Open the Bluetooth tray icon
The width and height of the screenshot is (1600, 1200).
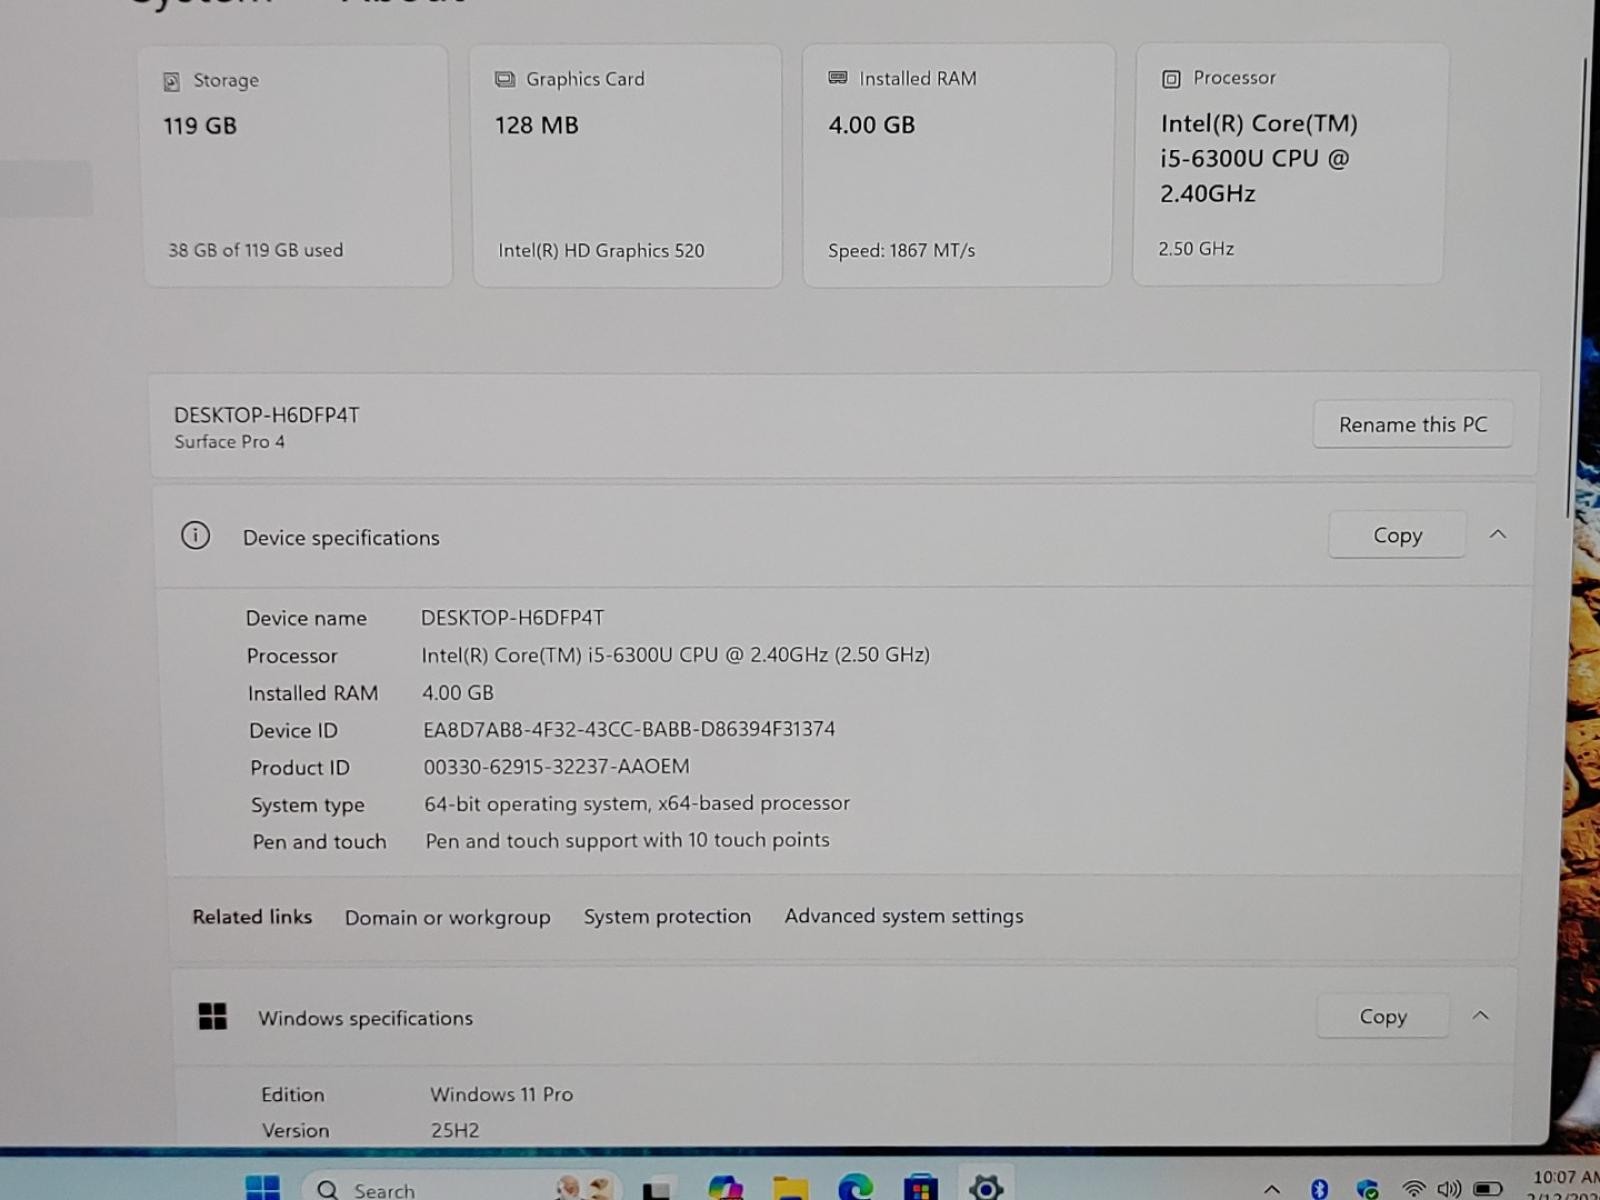1319,1188
